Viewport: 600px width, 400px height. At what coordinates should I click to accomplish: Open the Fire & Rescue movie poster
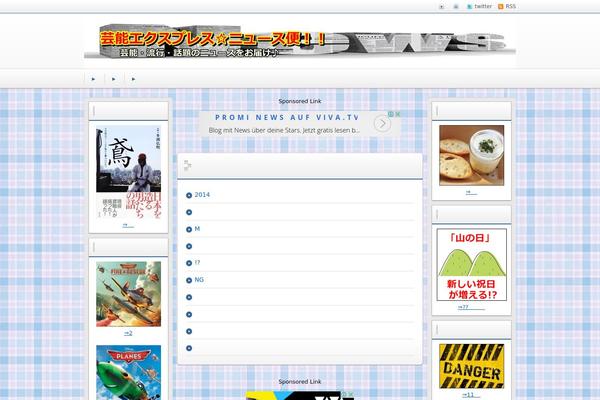[128, 294]
